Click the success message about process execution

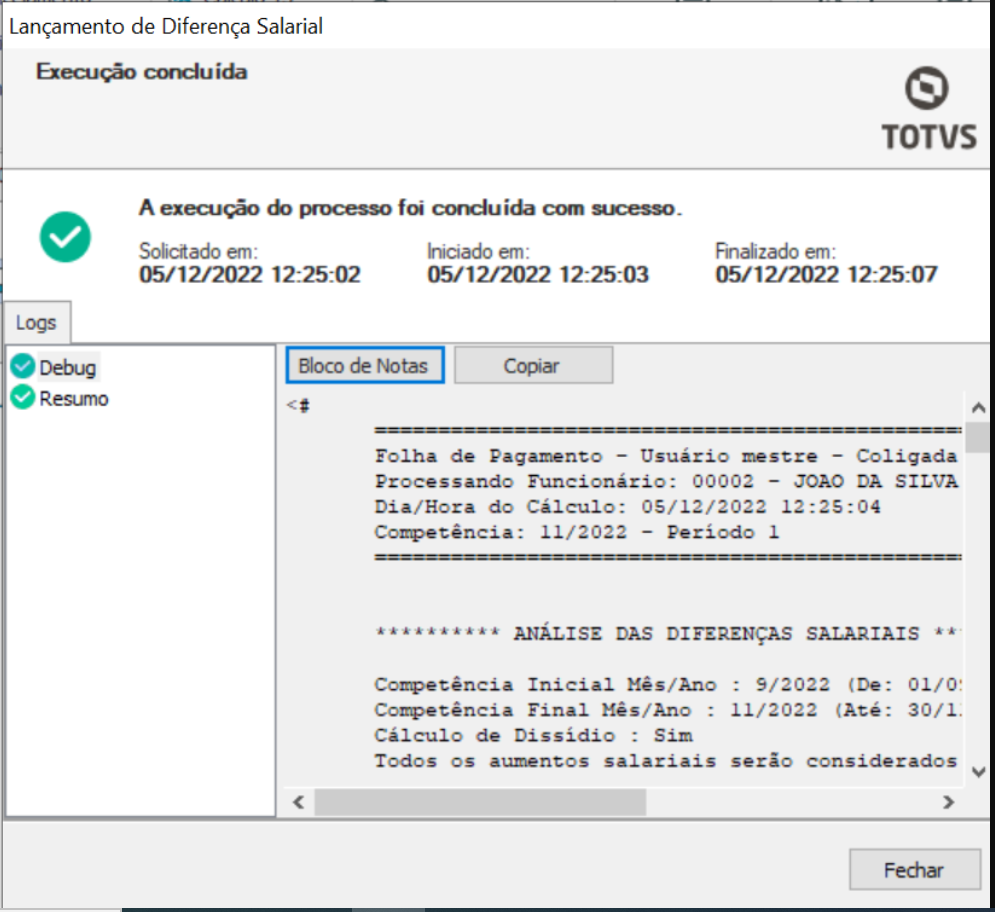click(x=411, y=208)
